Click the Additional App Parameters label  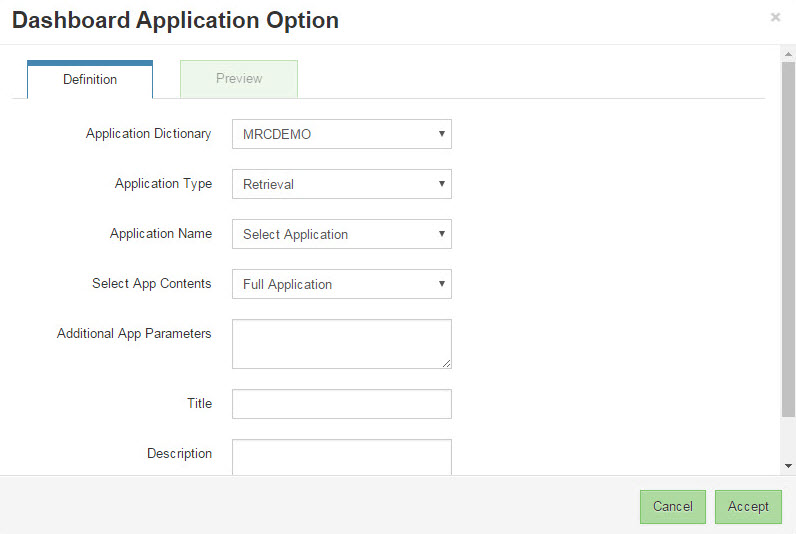[134, 333]
